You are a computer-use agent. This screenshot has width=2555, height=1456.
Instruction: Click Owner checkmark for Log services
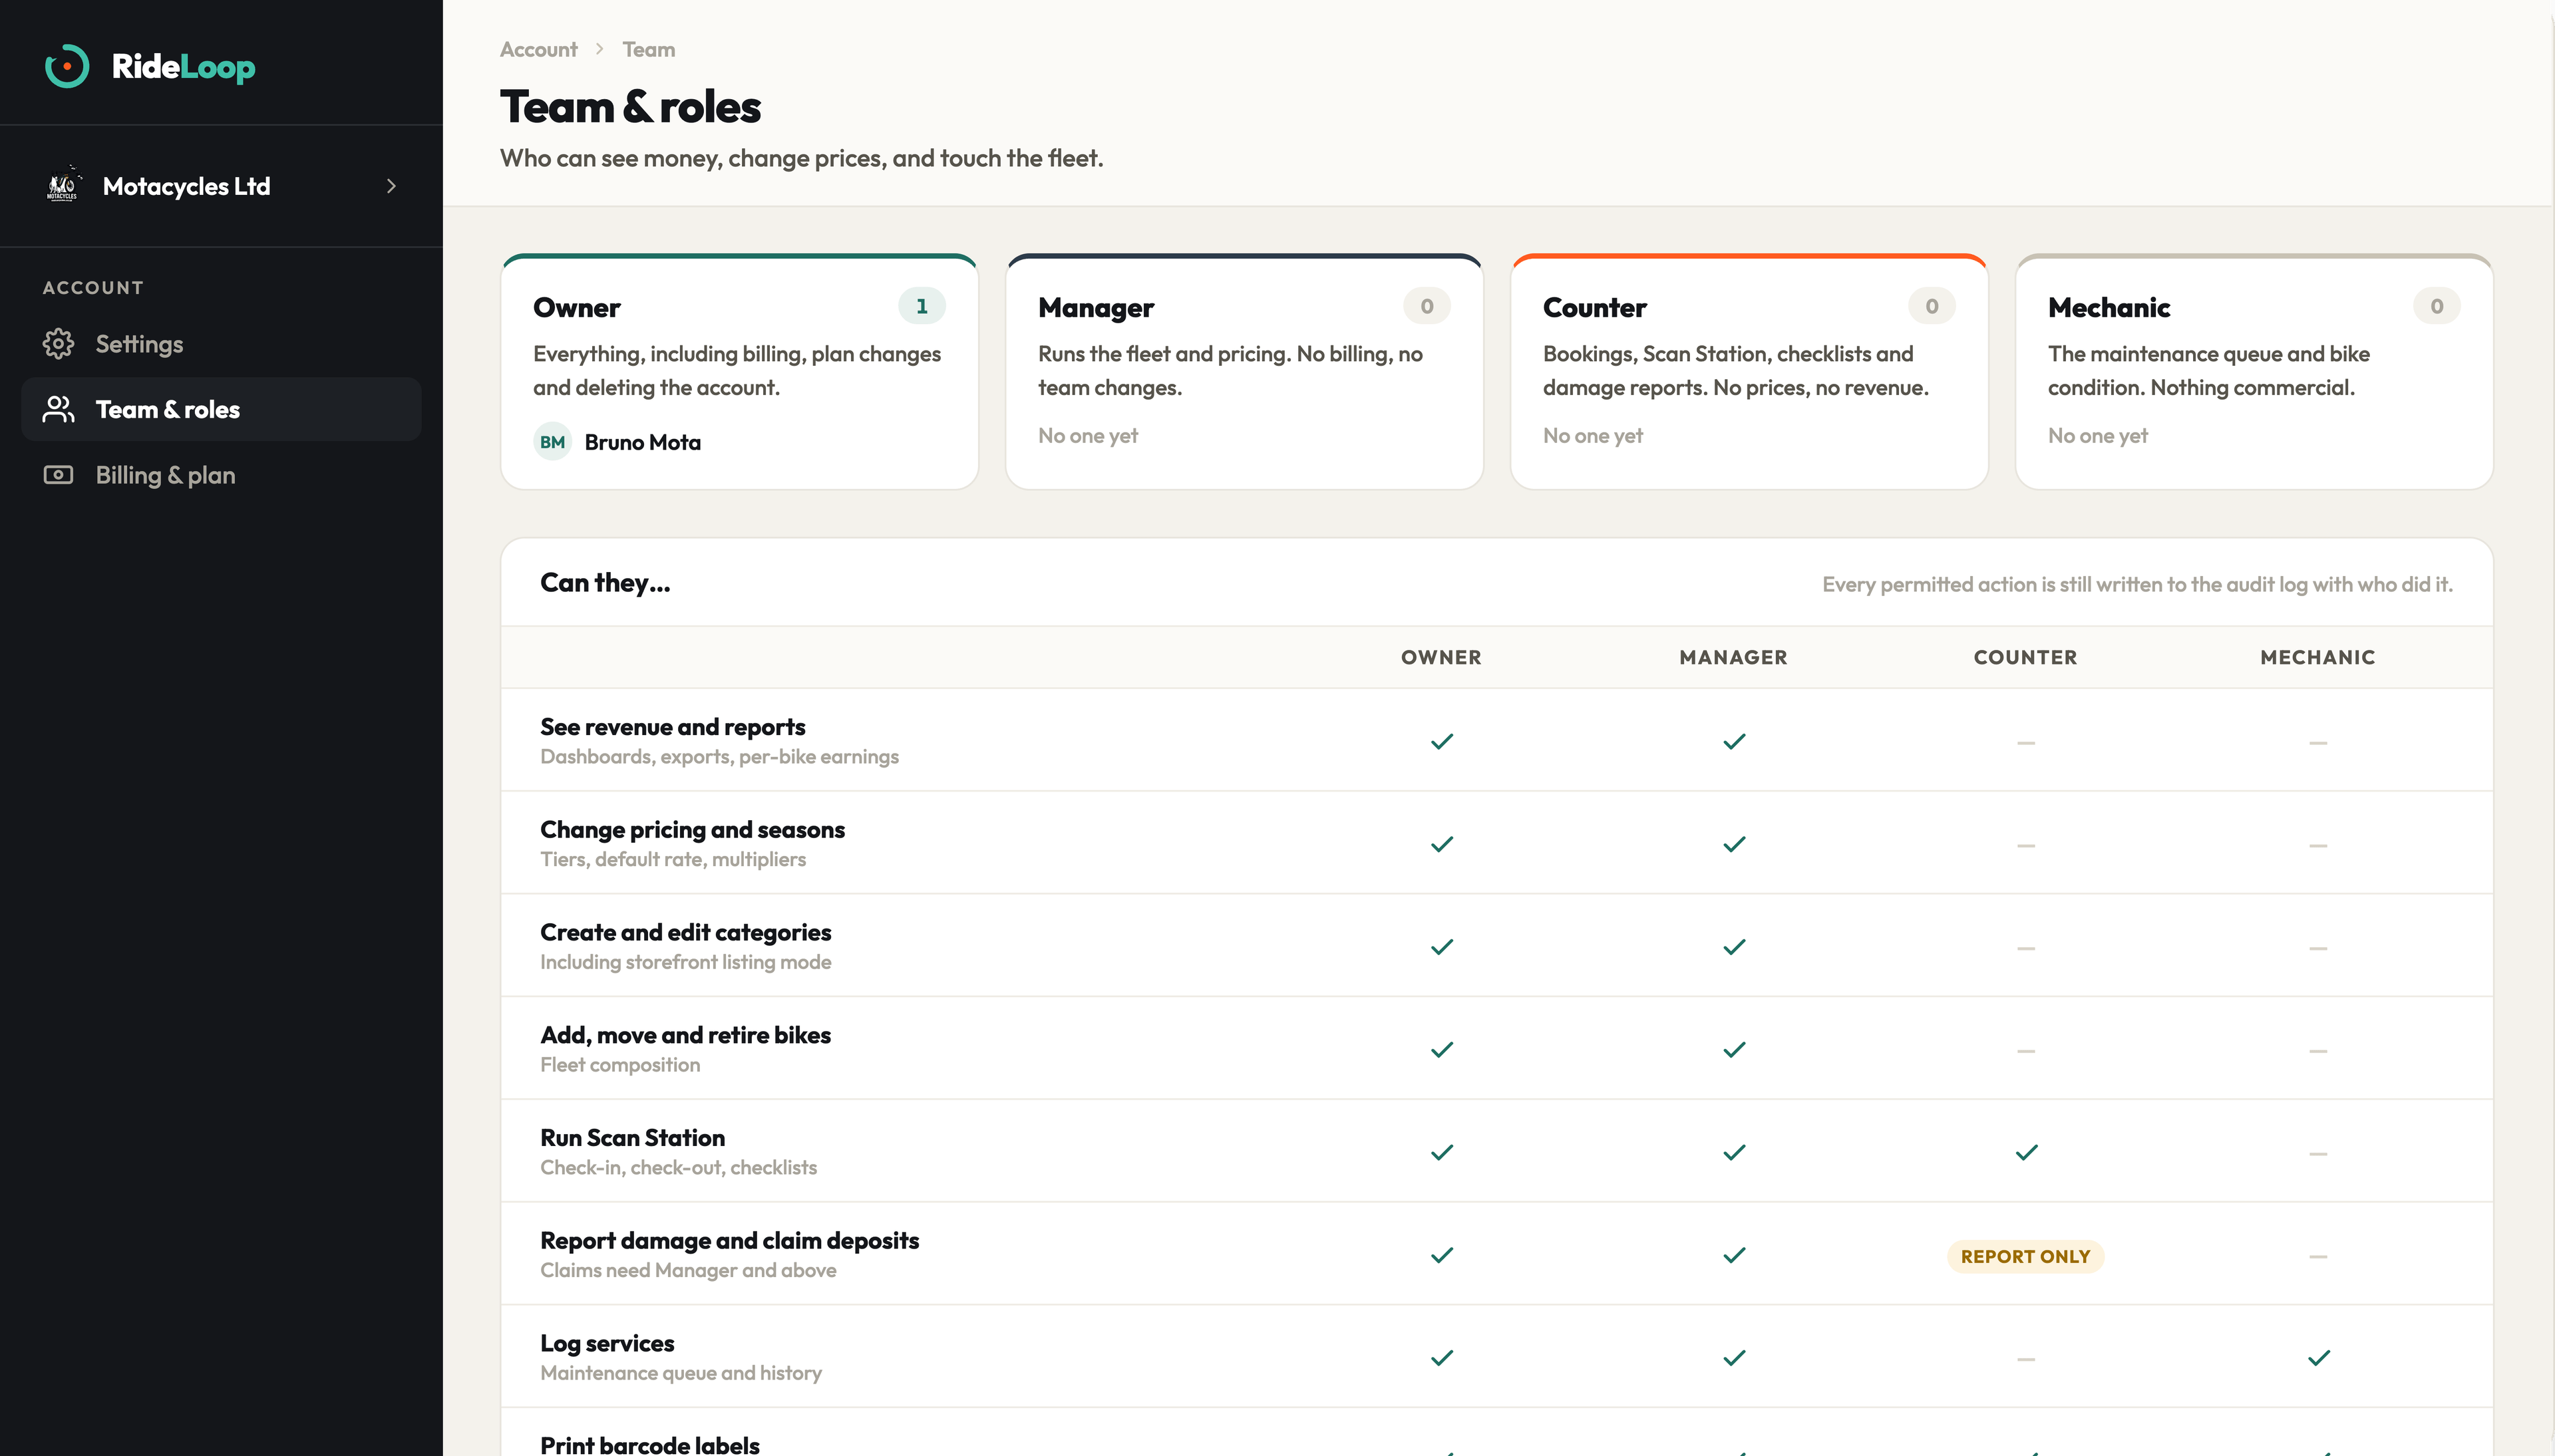tap(1441, 1358)
